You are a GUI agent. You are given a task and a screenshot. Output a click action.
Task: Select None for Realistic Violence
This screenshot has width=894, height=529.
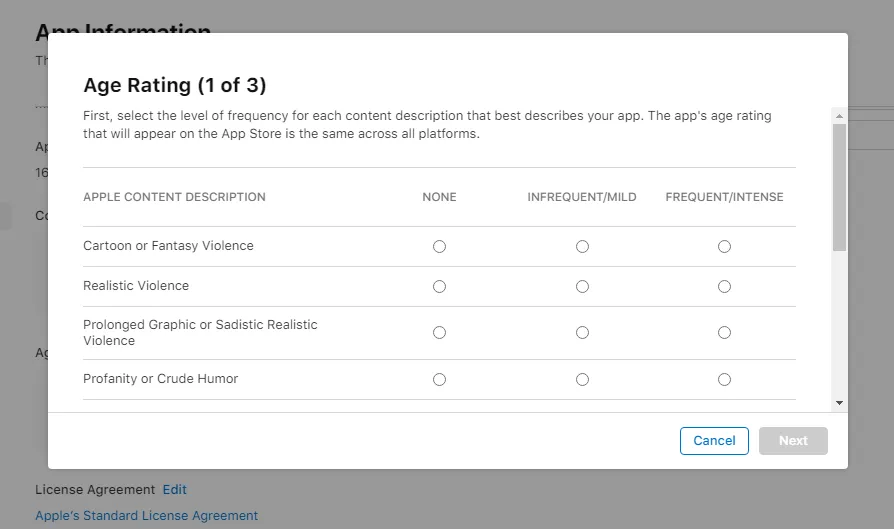click(439, 286)
